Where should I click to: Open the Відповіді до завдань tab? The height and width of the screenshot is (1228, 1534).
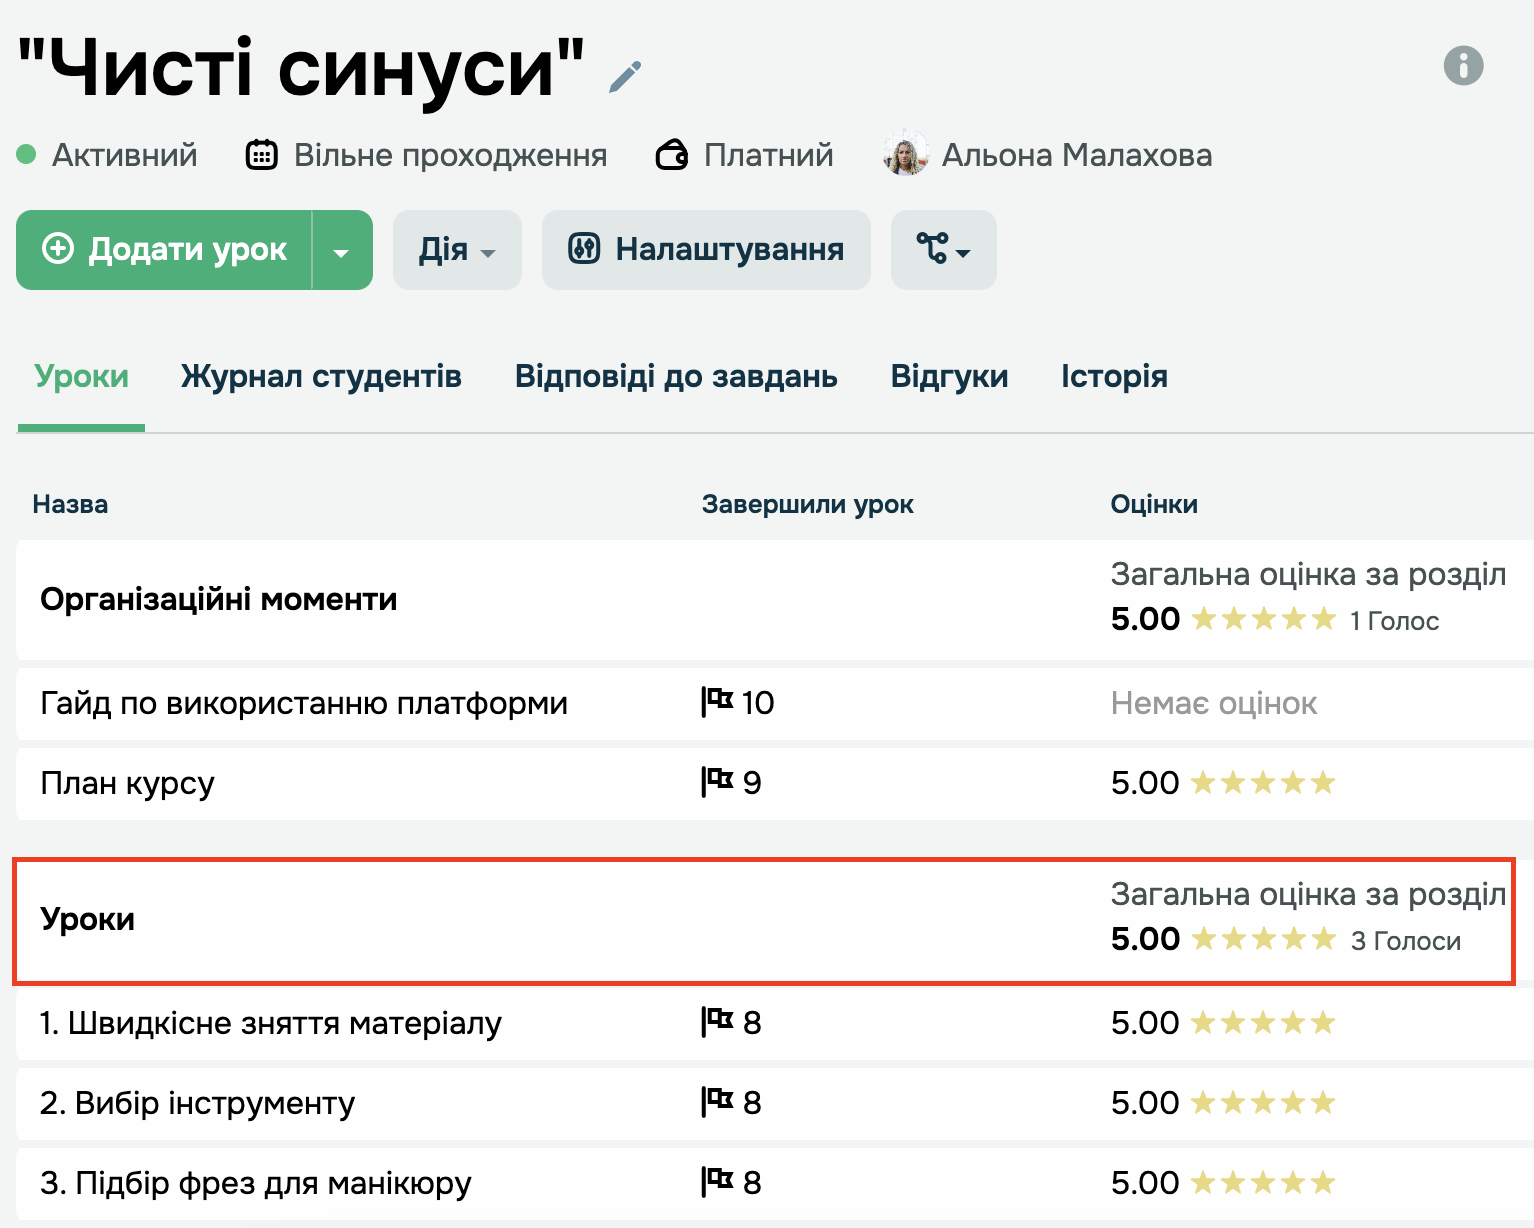tap(676, 376)
